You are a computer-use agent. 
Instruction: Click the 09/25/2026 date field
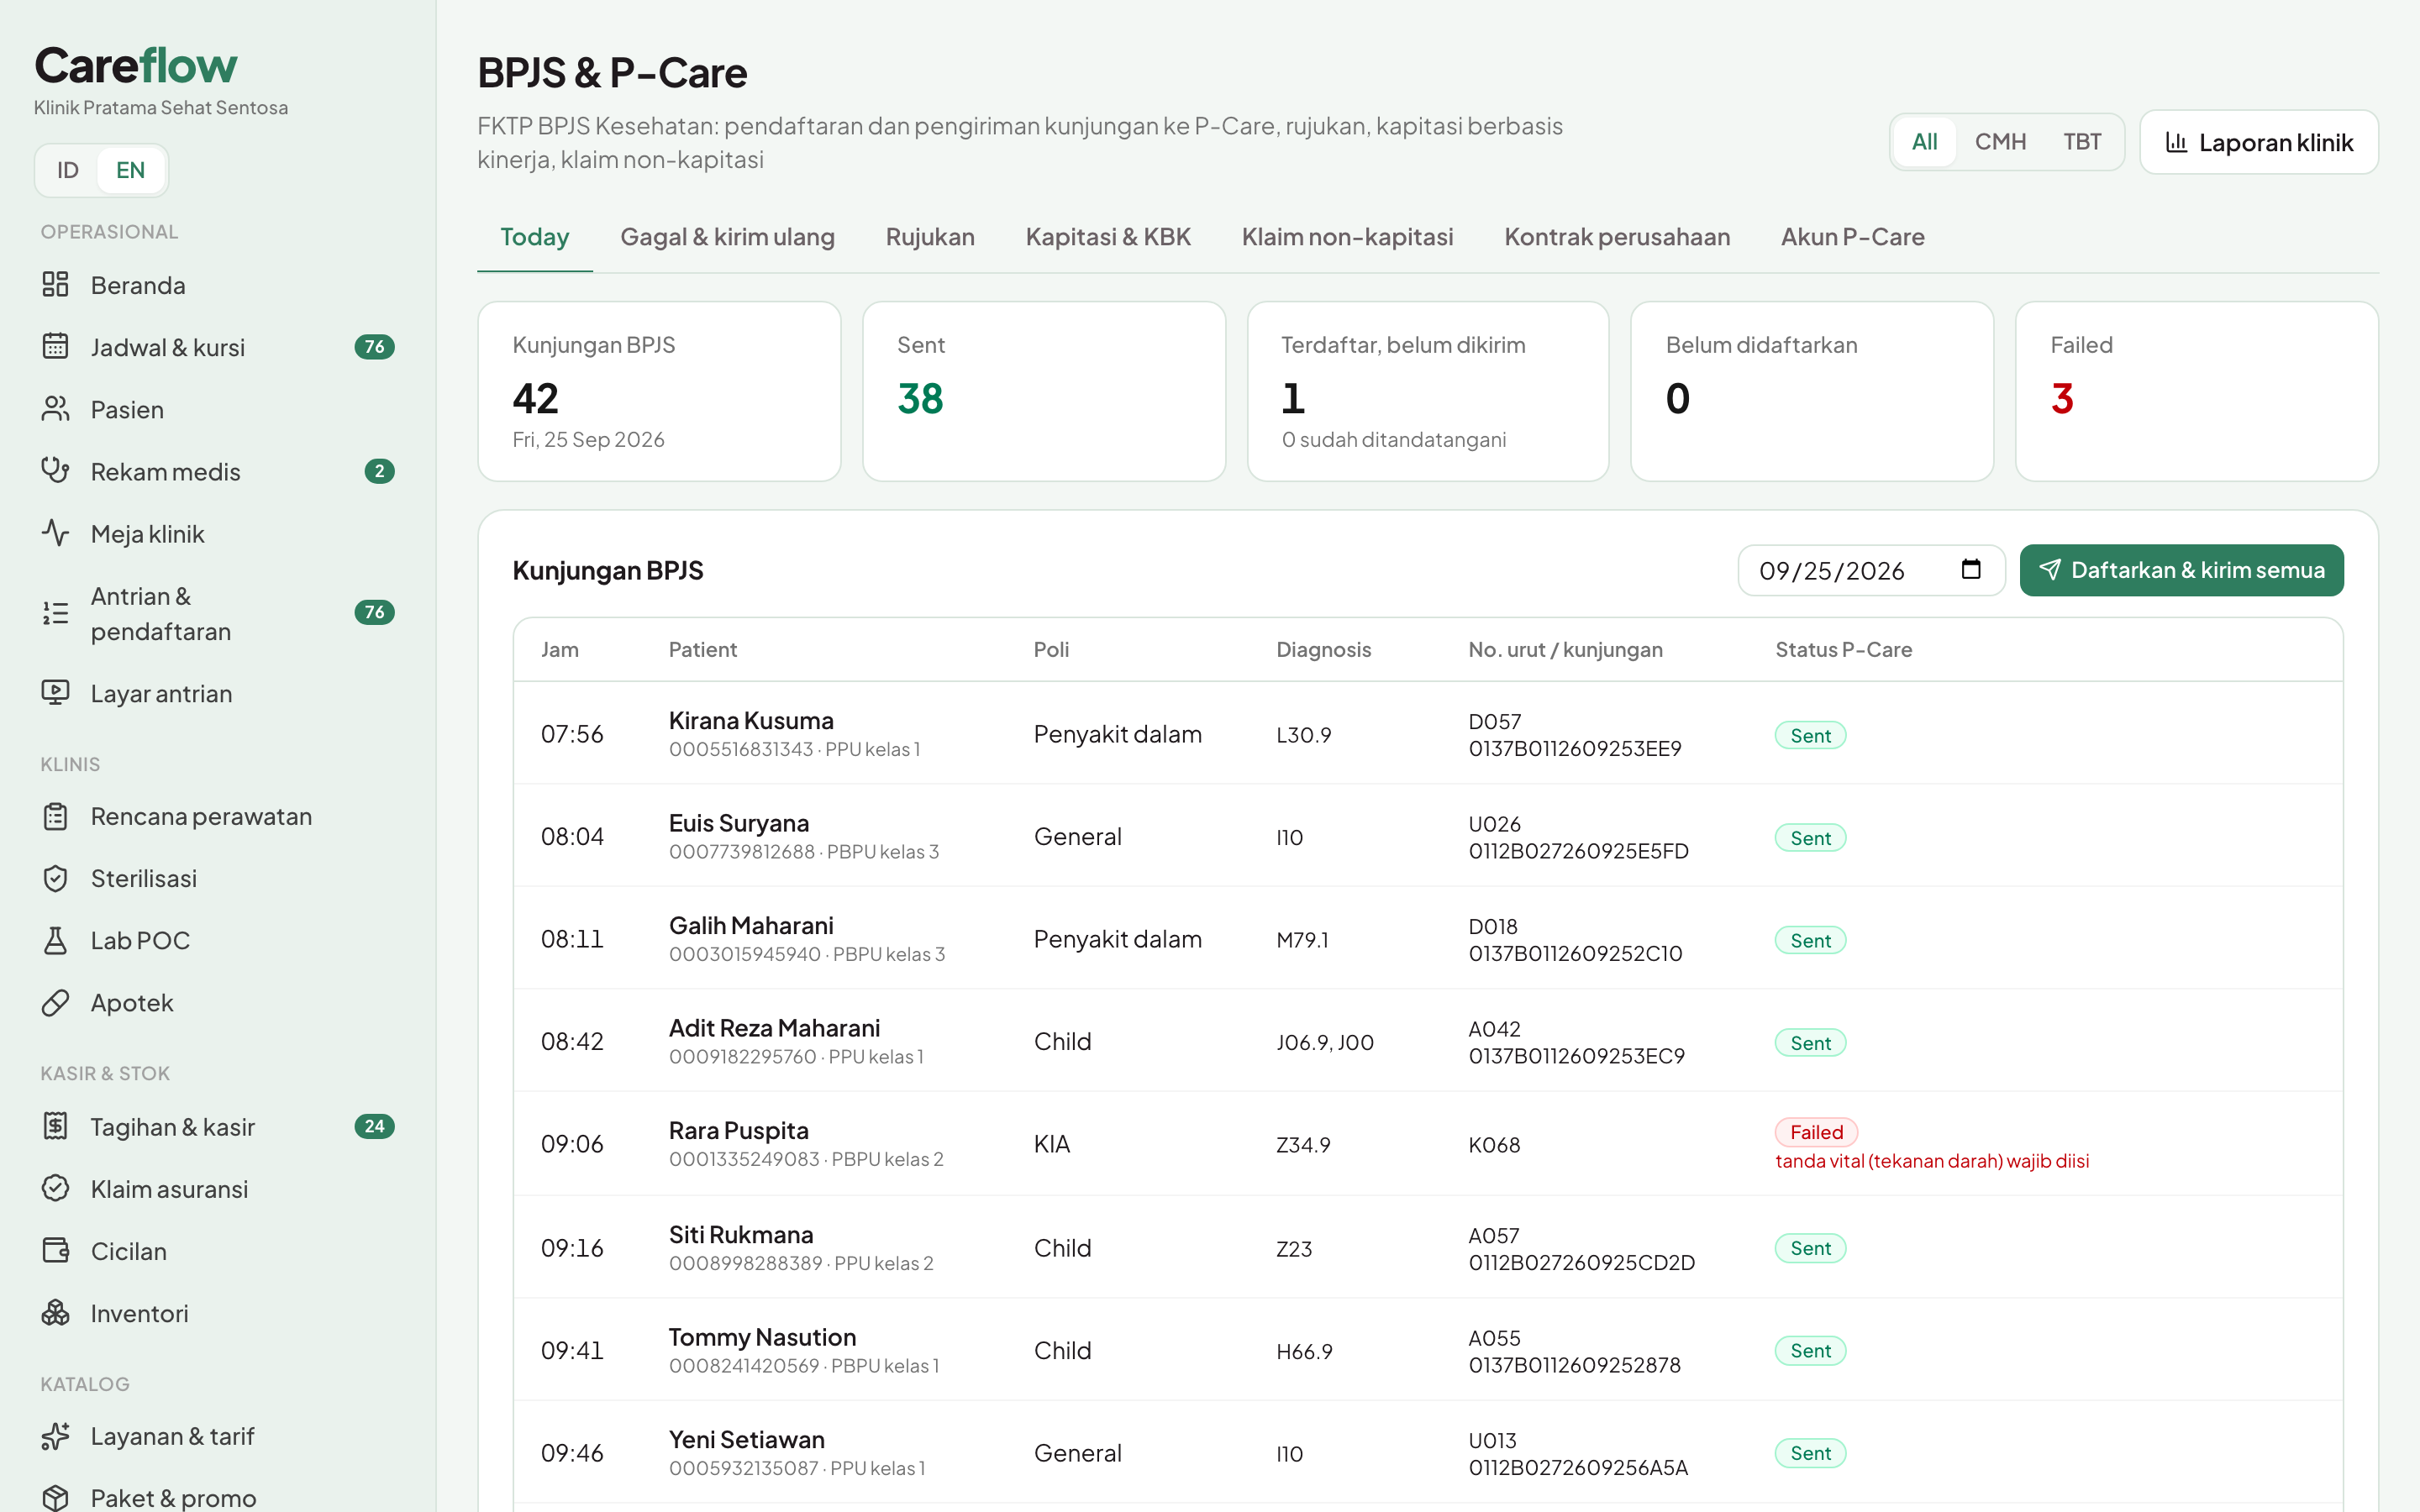pos(1871,570)
